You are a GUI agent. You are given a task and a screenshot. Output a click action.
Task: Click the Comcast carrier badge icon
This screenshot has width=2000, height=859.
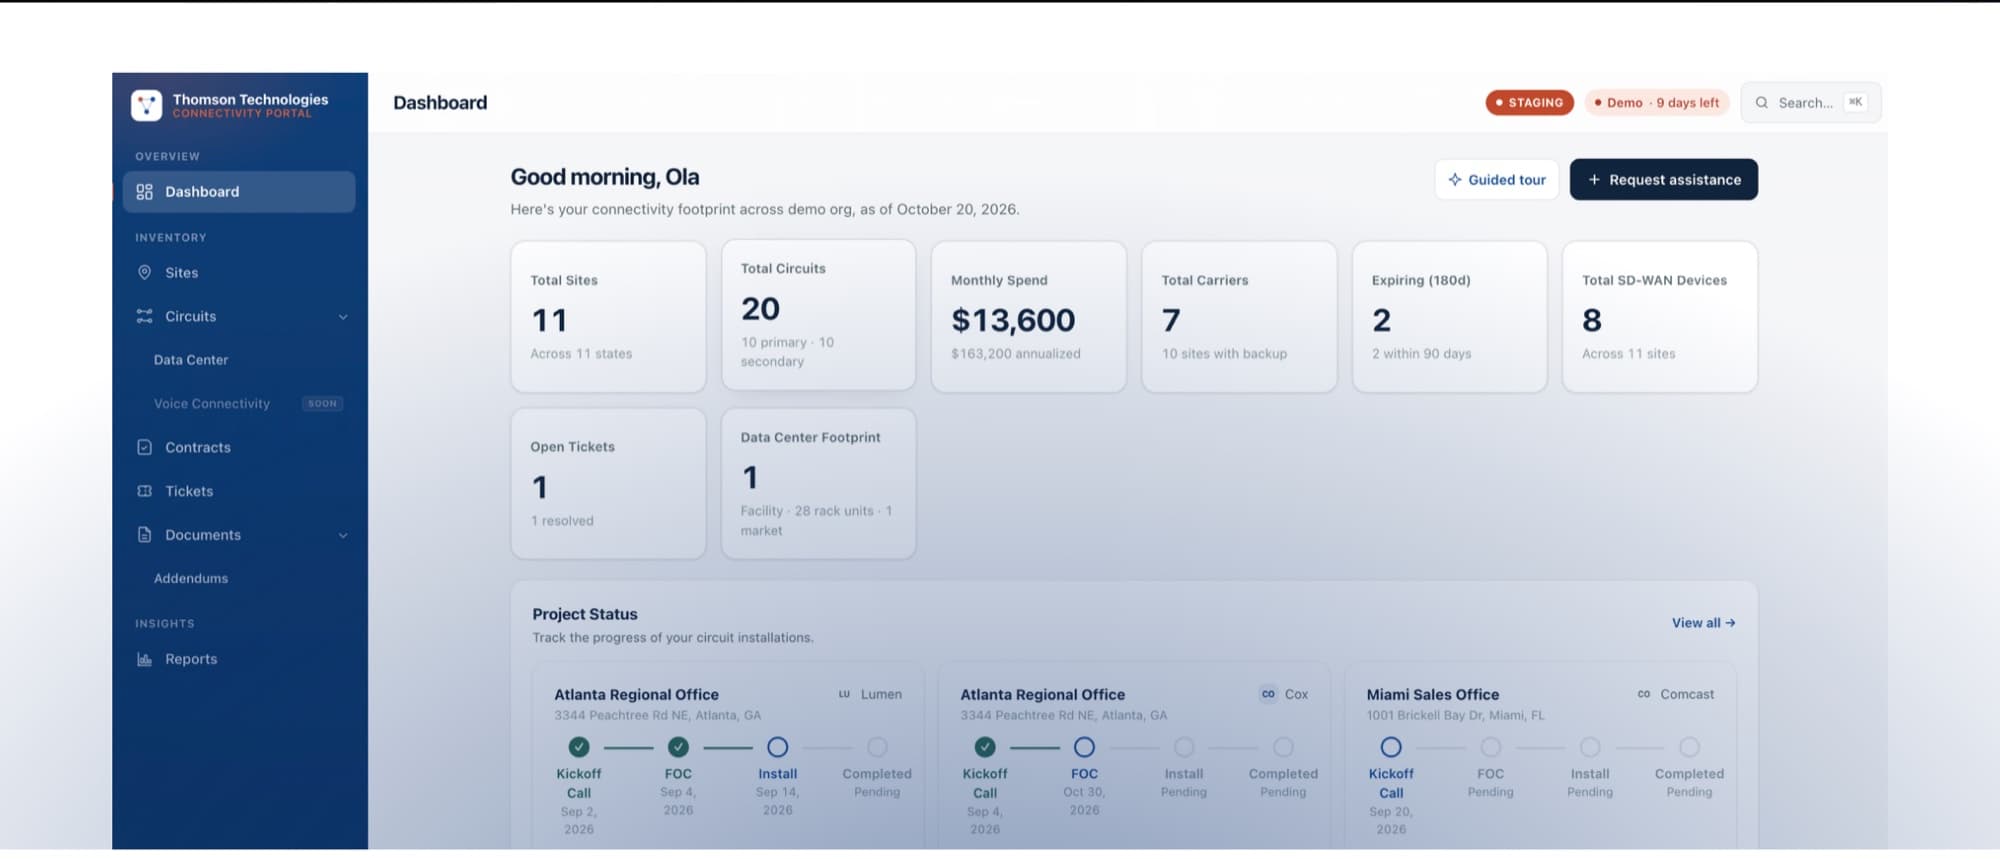pyautogui.click(x=1644, y=694)
